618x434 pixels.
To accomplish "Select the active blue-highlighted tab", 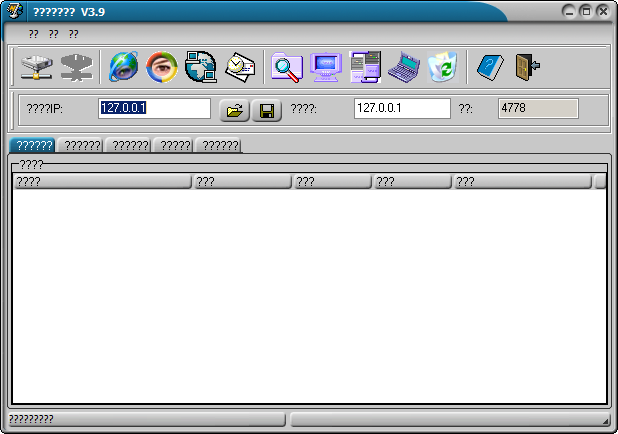I will 32,146.
